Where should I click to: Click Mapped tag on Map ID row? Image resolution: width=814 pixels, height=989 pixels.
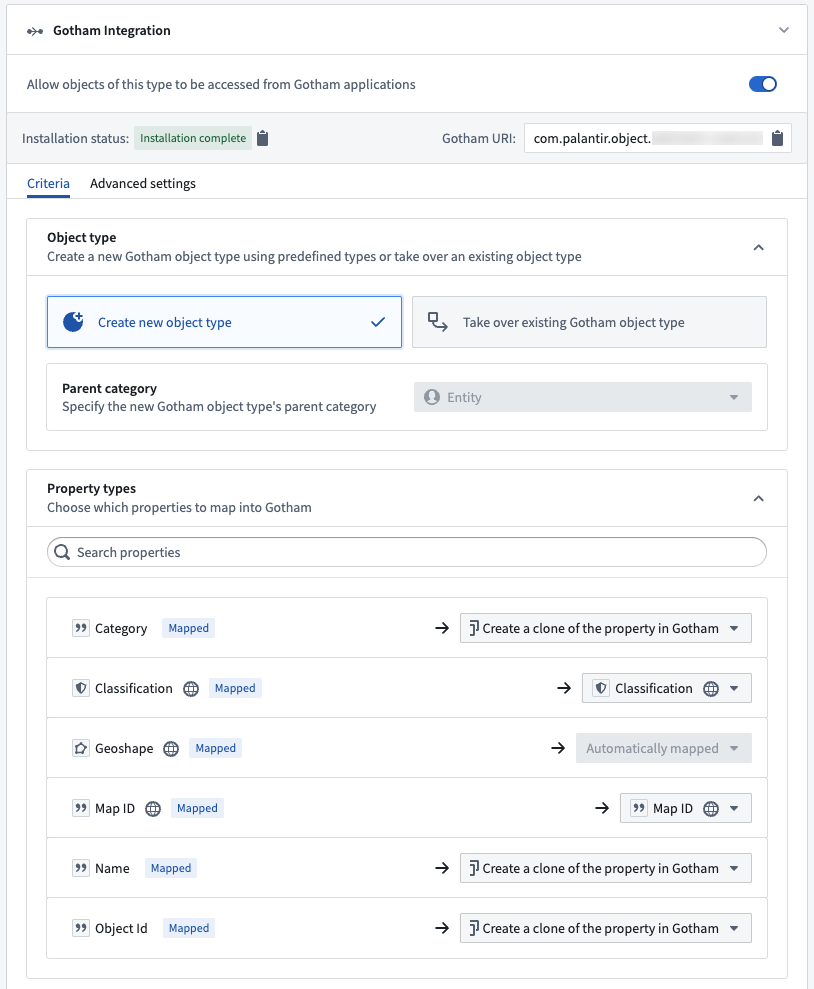[x=197, y=808]
